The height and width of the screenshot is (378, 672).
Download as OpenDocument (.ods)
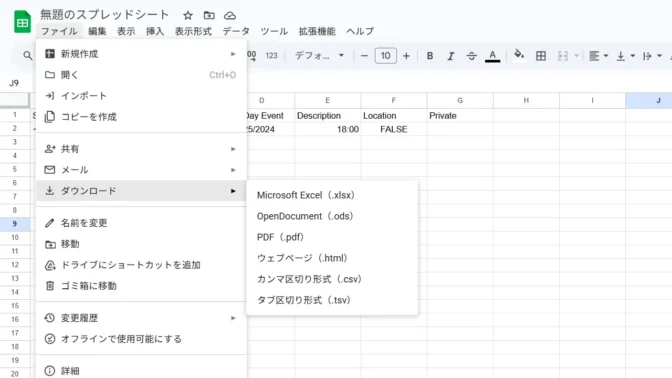[332, 216]
